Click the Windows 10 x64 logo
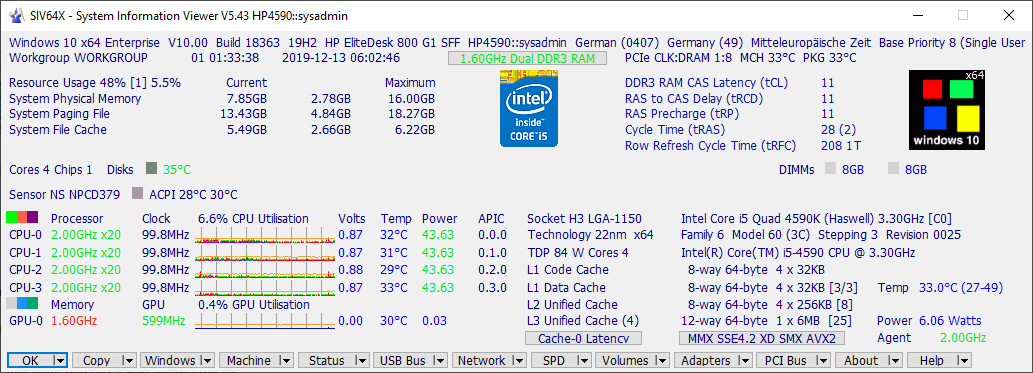 tap(947, 109)
